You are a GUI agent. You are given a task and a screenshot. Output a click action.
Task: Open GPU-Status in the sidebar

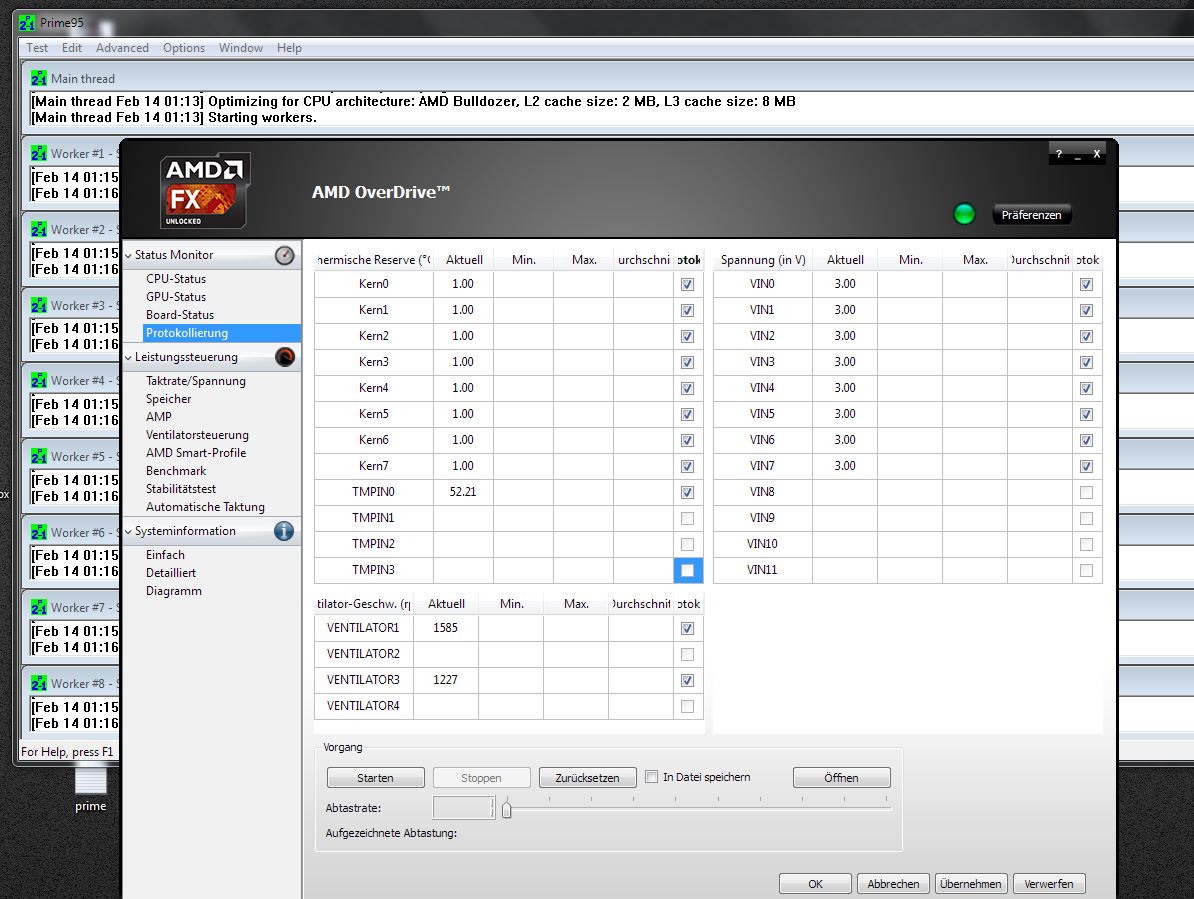pyautogui.click(x=176, y=297)
